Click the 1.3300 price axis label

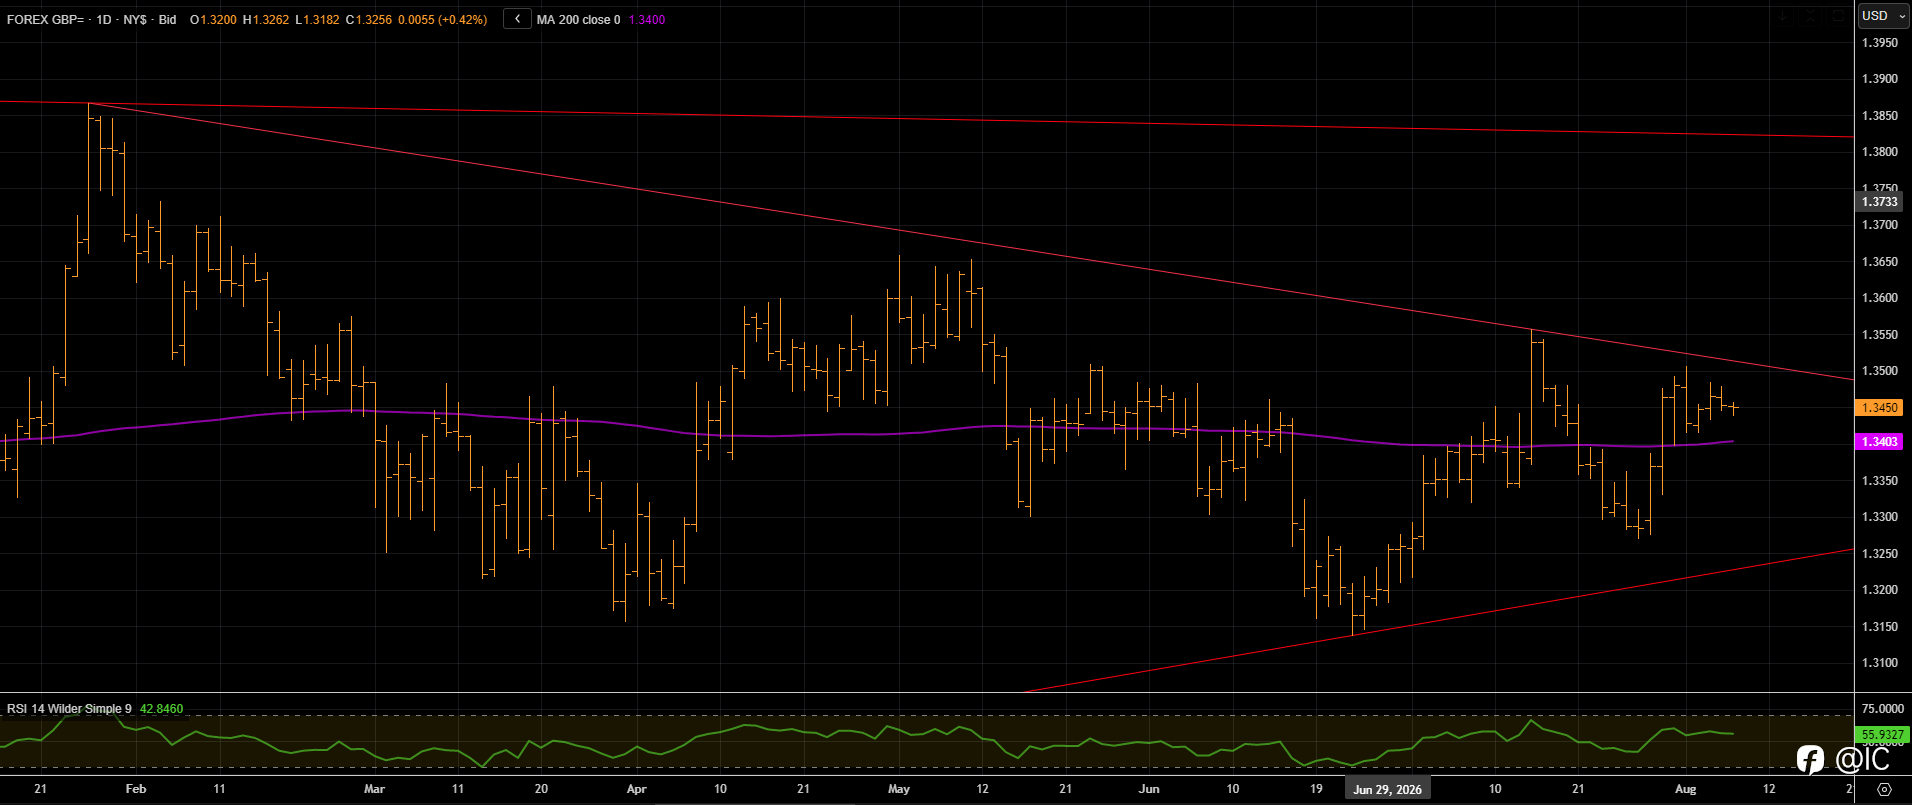pos(1879,517)
